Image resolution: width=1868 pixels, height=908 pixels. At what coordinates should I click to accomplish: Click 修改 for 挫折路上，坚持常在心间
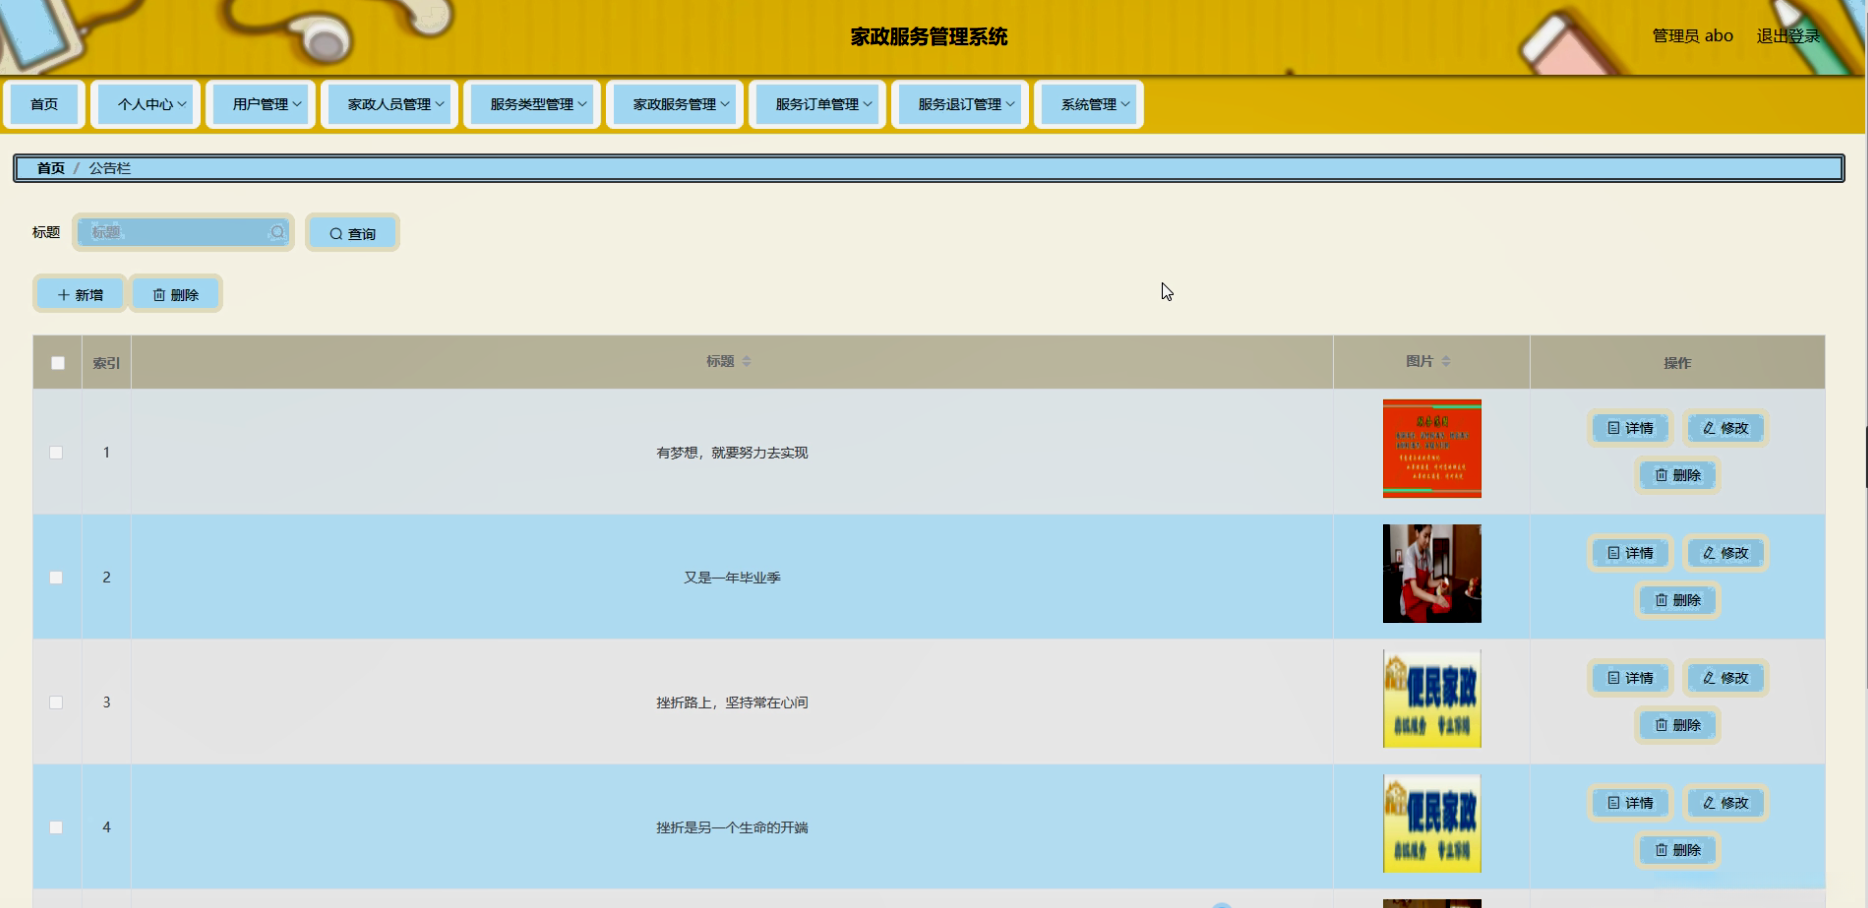[1726, 678]
